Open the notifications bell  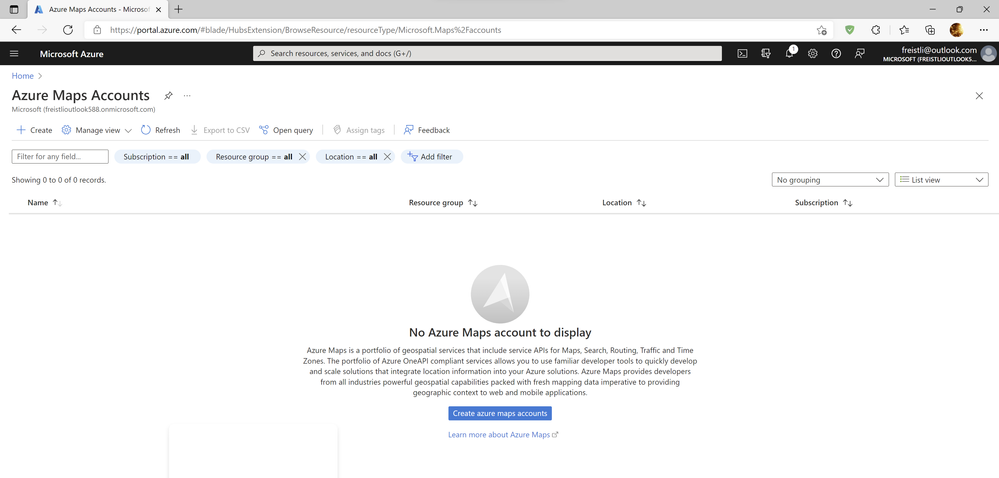pos(789,54)
